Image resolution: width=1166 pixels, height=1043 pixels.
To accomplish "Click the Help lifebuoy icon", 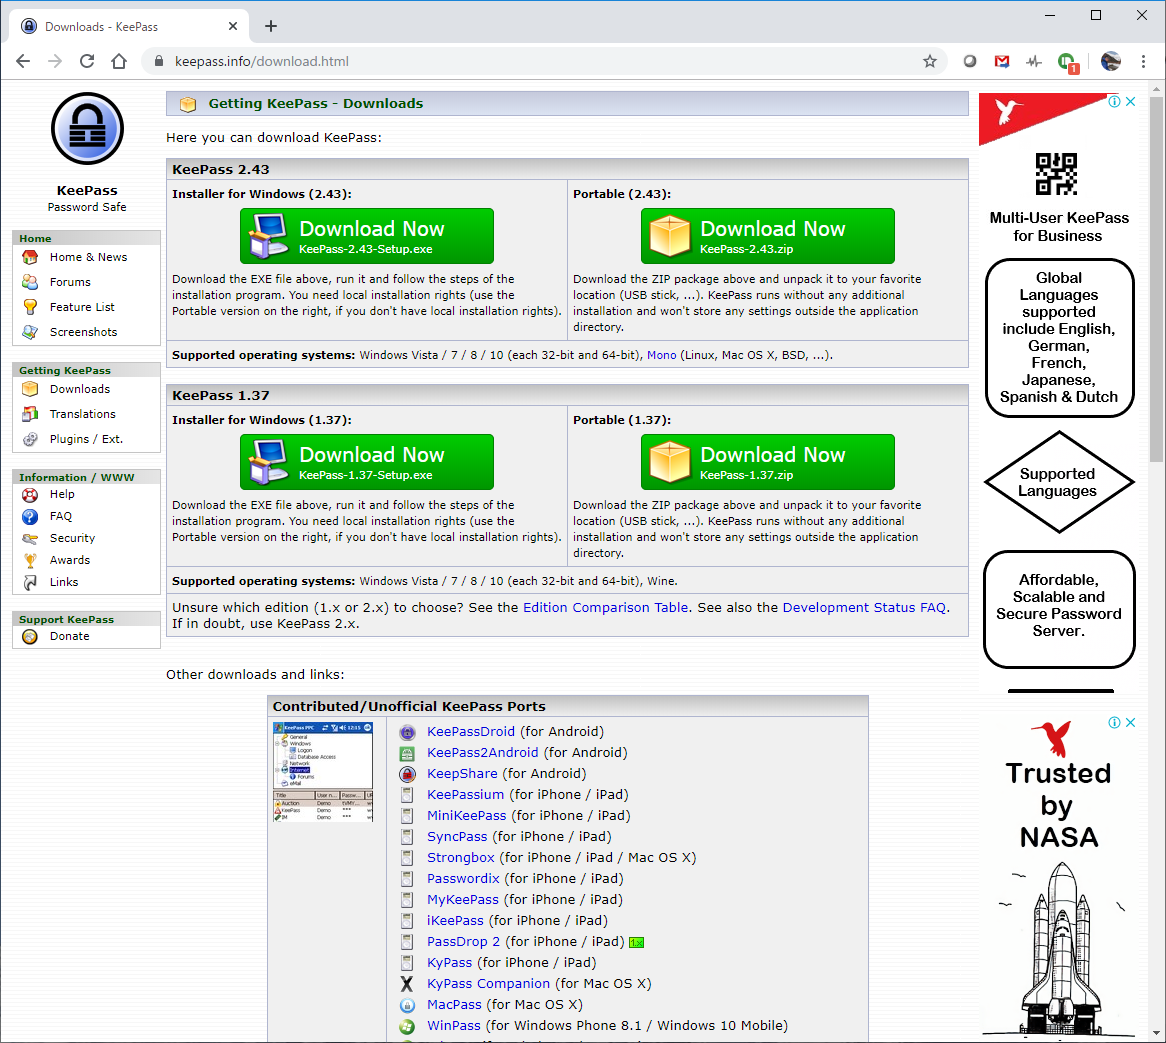I will pos(30,494).
